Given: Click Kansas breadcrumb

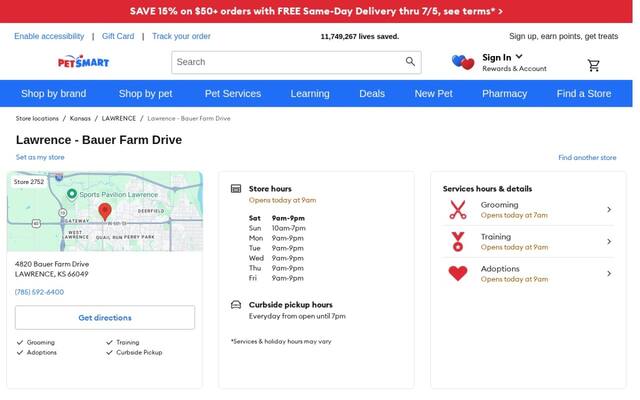Looking at the screenshot, I should pyautogui.click(x=80, y=118).
